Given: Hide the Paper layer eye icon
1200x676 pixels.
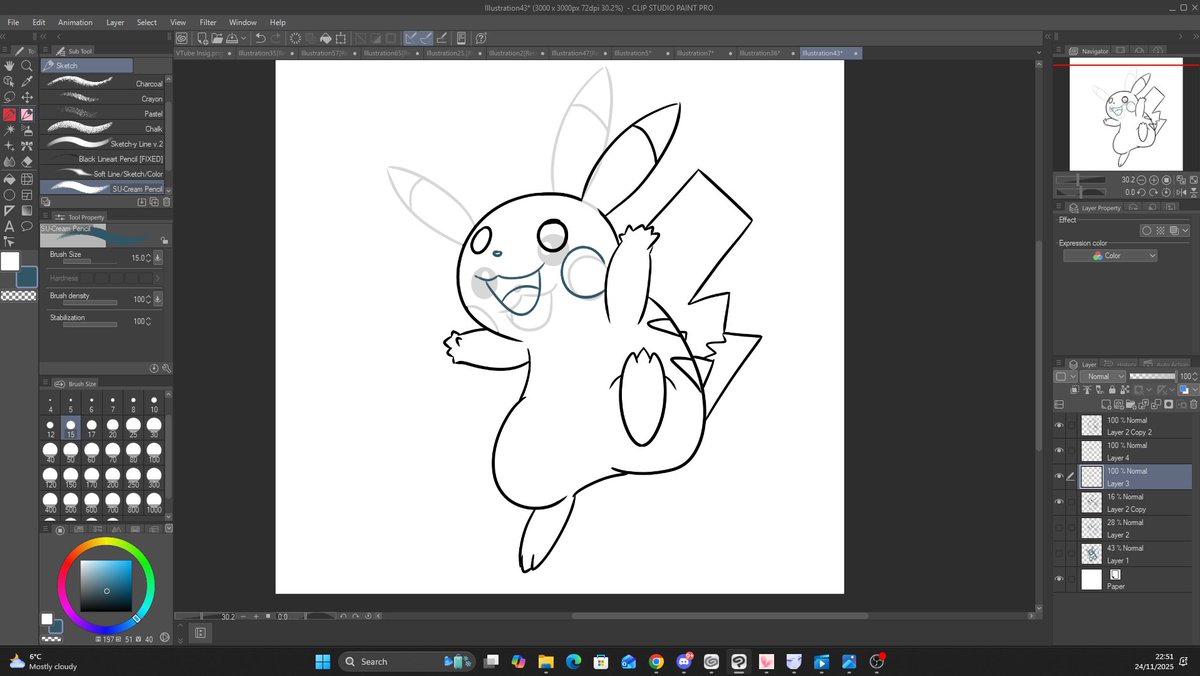Looking at the screenshot, I should point(1060,579).
